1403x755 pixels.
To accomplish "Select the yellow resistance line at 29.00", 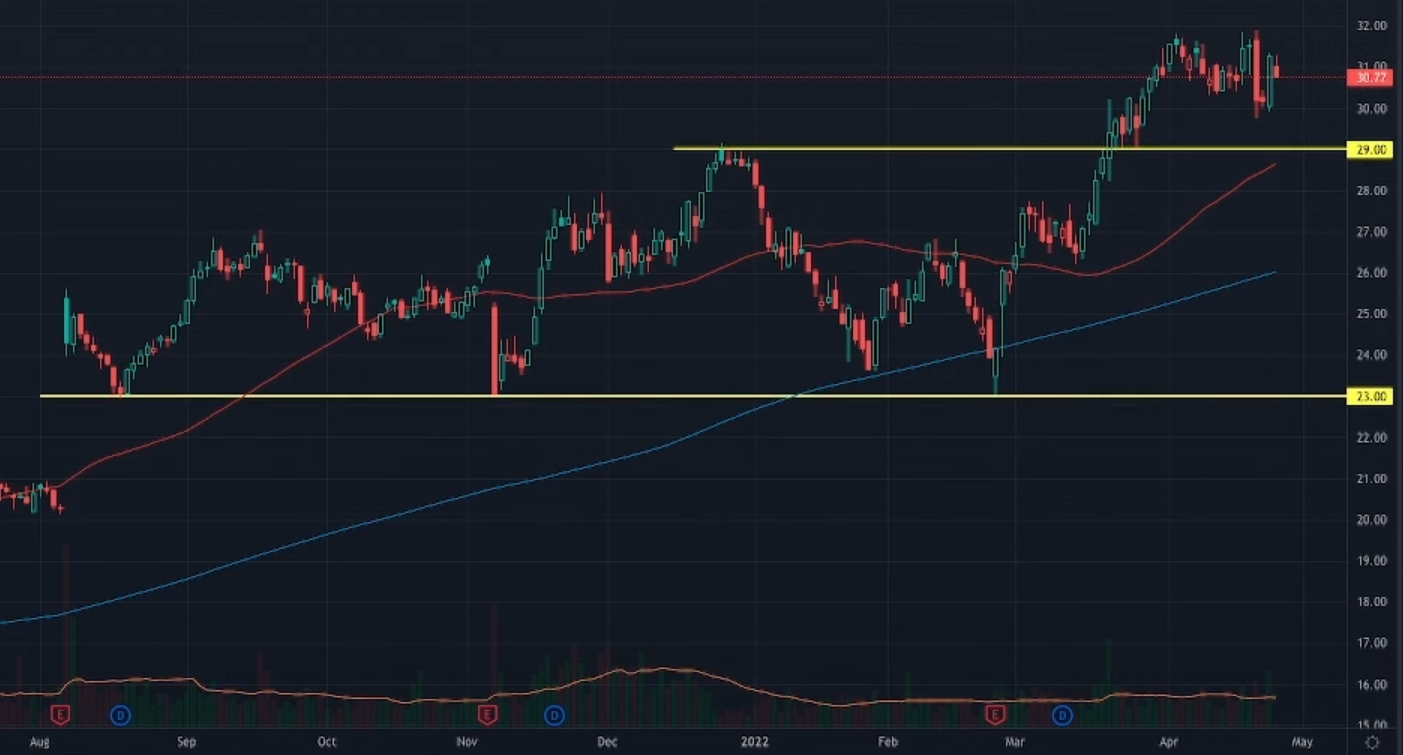I will pyautogui.click(x=900, y=149).
